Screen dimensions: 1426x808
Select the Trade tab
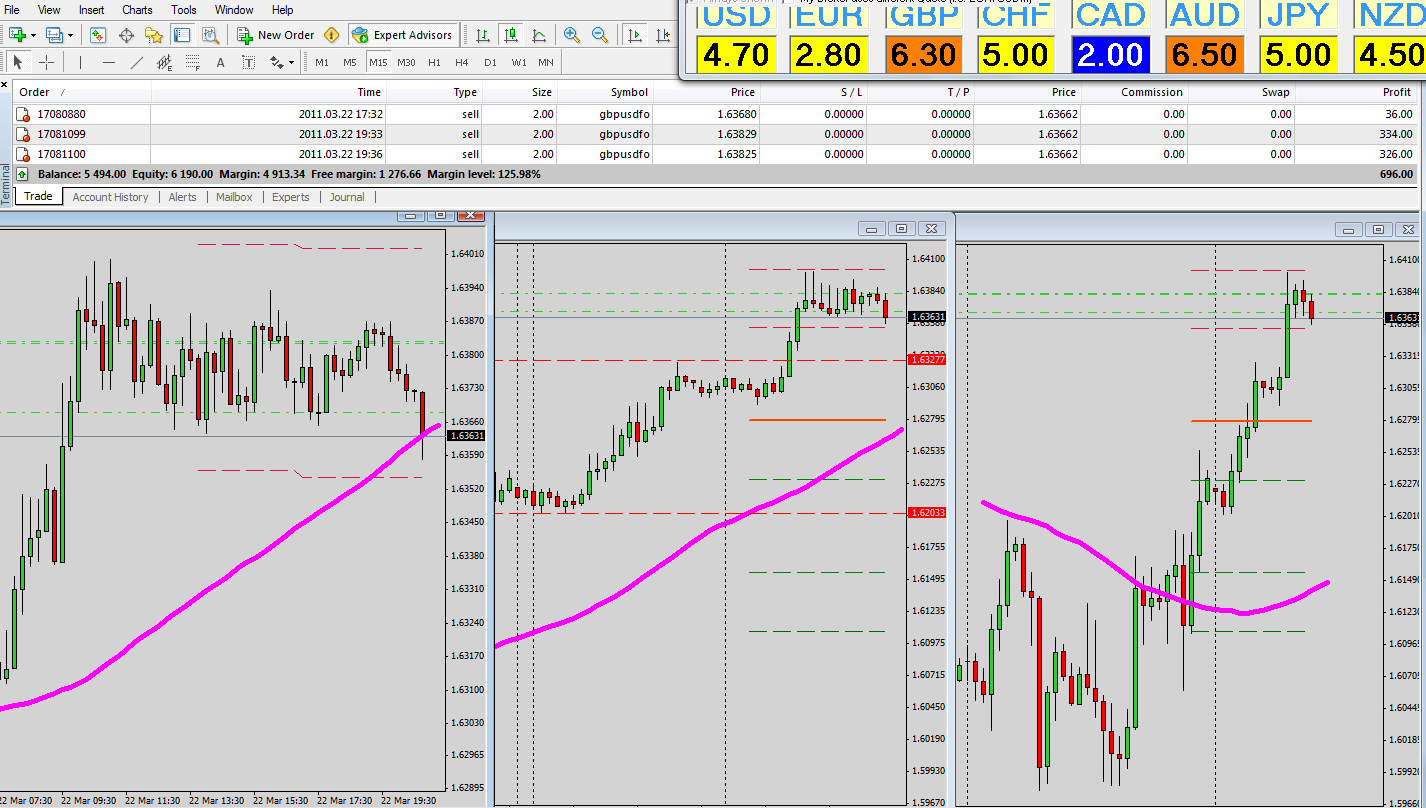point(38,196)
